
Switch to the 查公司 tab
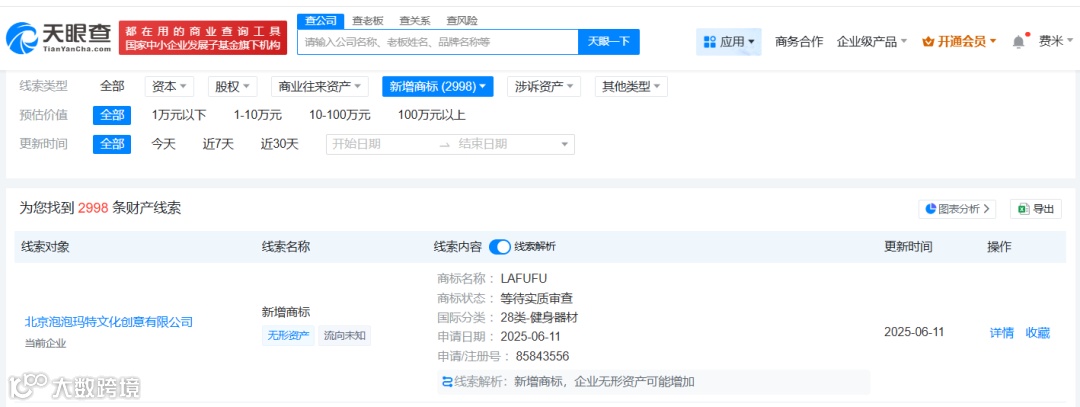pos(320,21)
